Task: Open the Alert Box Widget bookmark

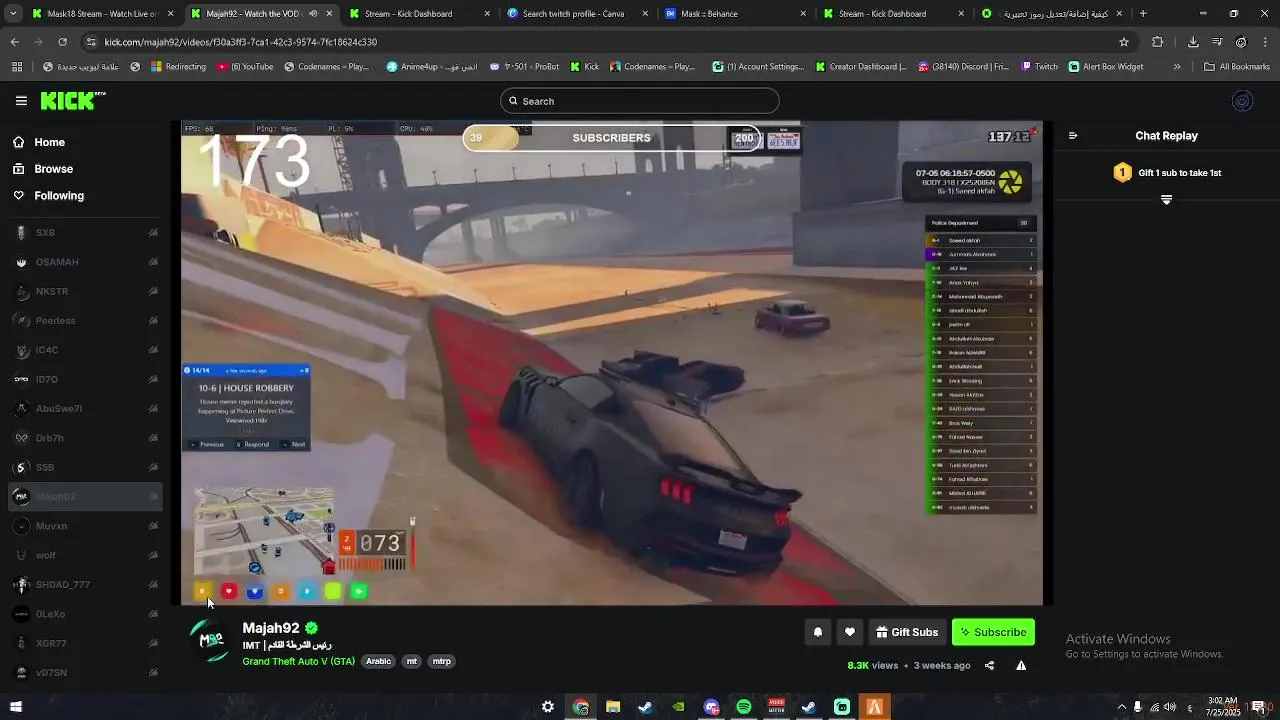Action: tap(1106, 67)
